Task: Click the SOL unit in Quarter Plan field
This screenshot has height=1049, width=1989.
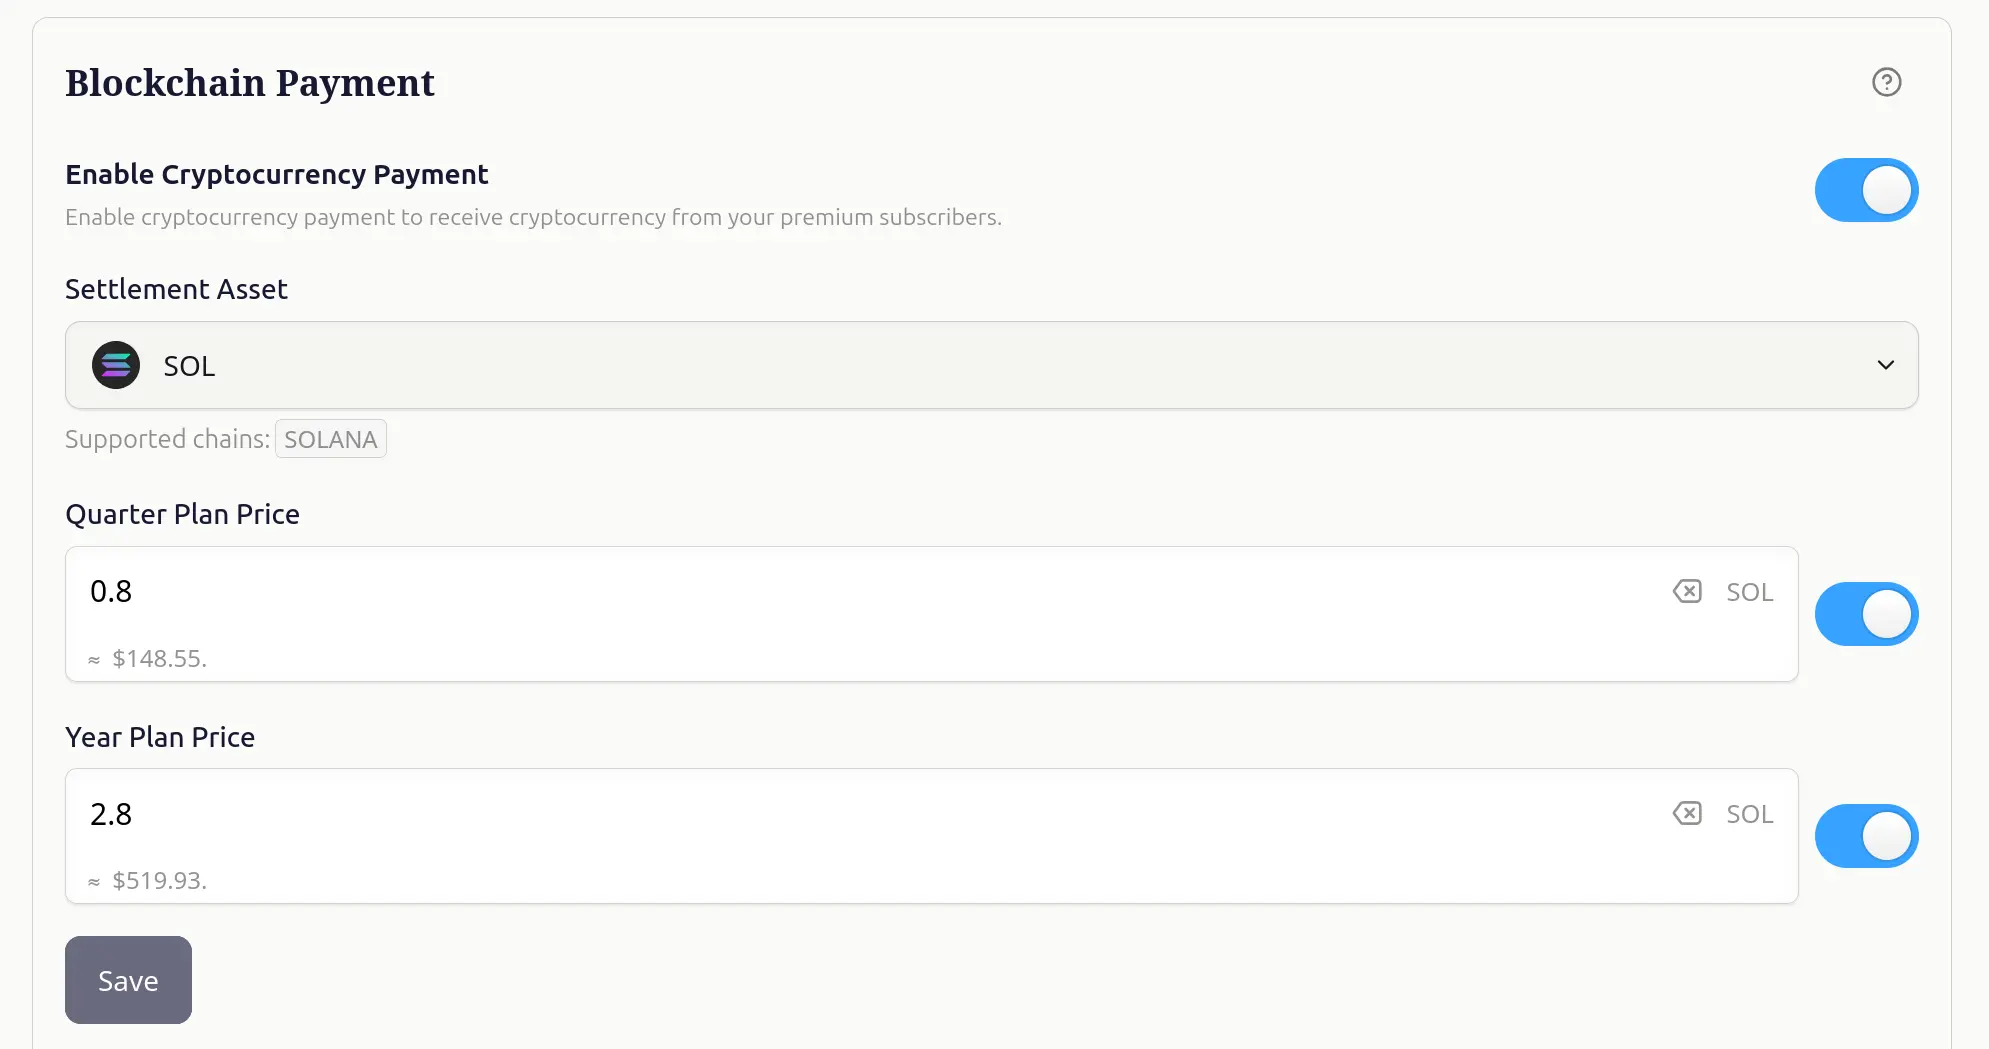Action: (1749, 592)
